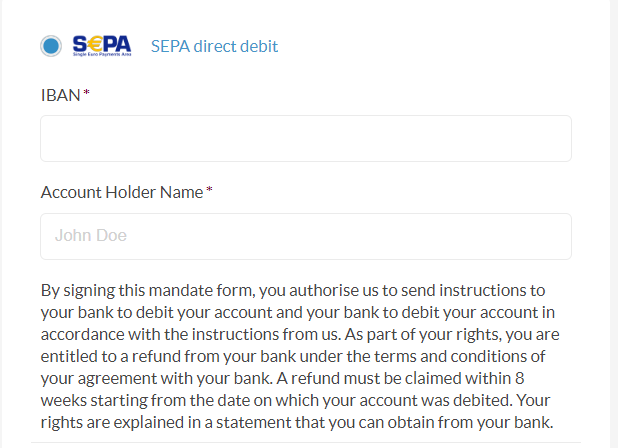The image size is (618, 448).
Task: Focus the IBAN input field
Action: click(x=305, y=139)
